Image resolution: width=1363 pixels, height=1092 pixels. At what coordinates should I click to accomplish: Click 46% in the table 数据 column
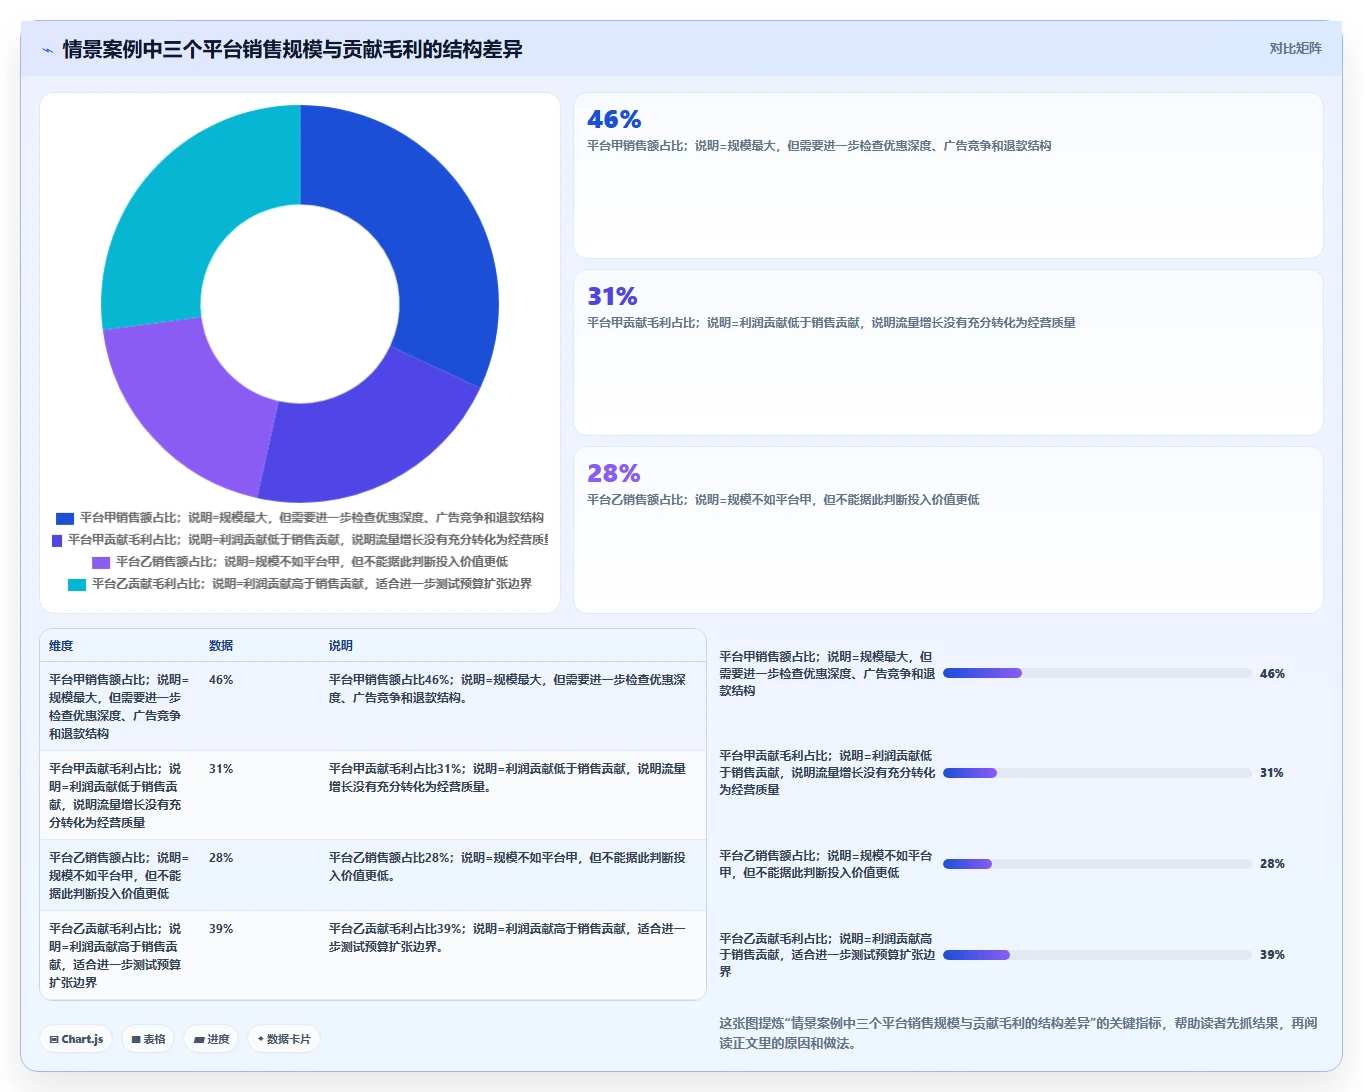coord(221,680)
